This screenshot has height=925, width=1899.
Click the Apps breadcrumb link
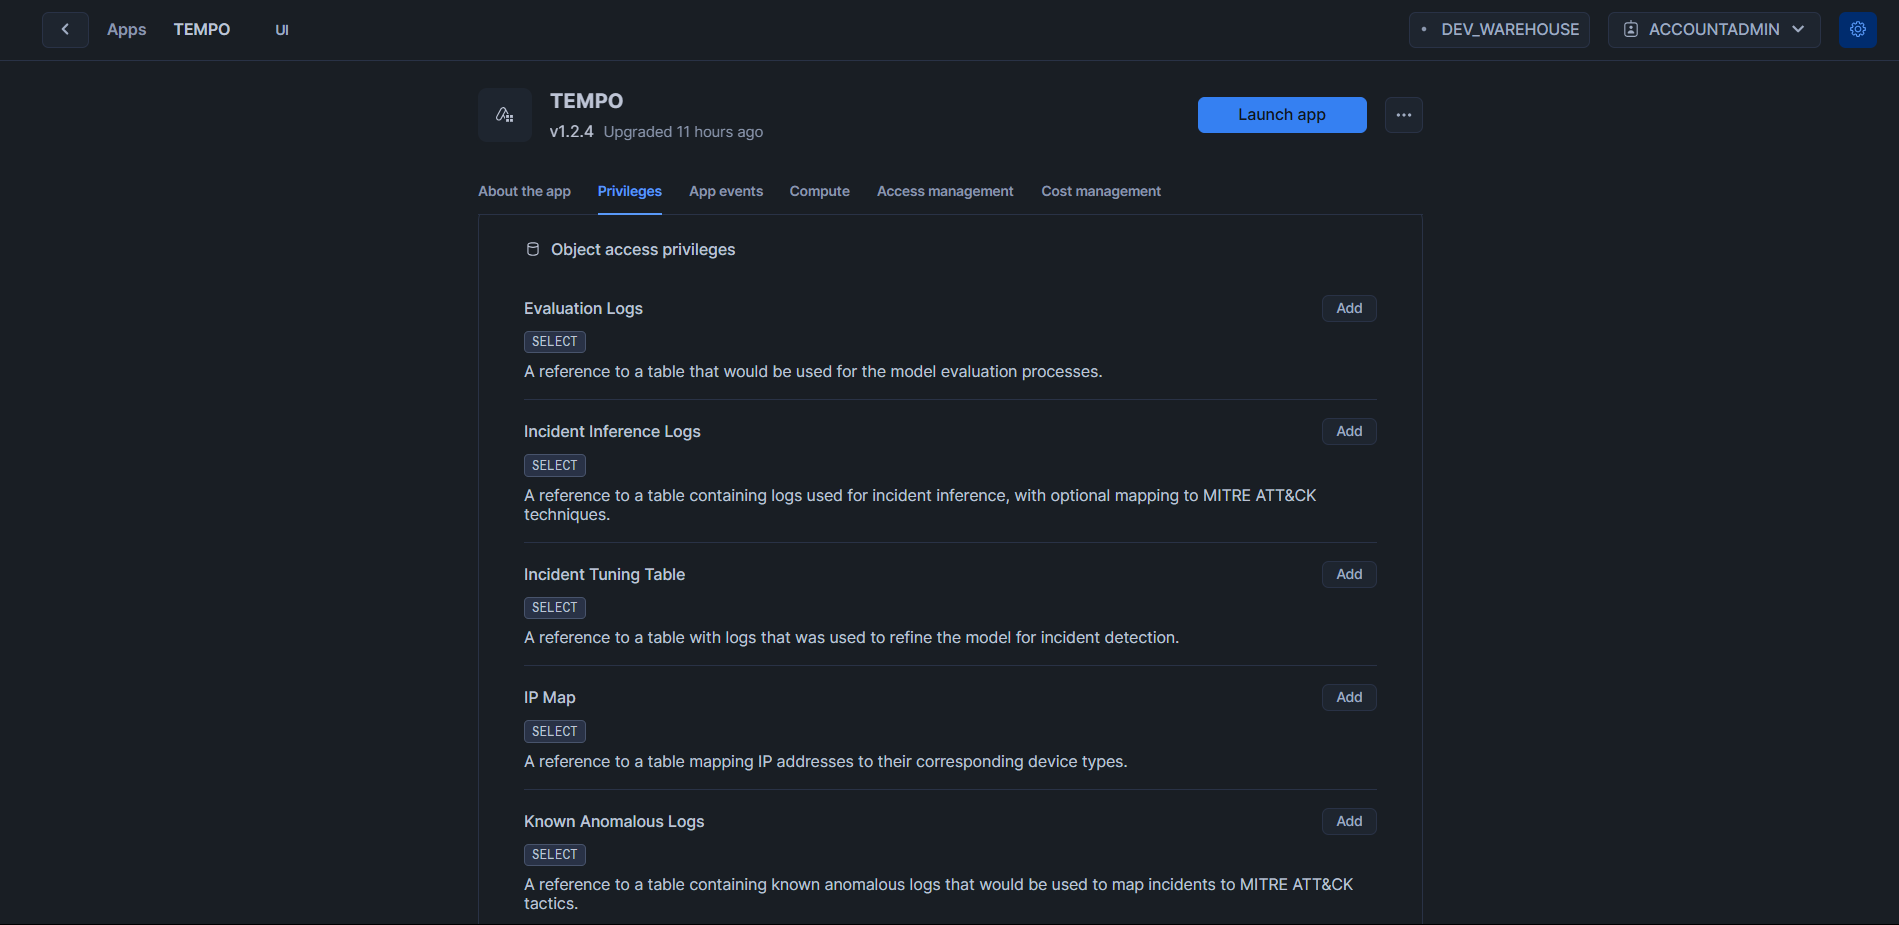(x=127, y=30)
